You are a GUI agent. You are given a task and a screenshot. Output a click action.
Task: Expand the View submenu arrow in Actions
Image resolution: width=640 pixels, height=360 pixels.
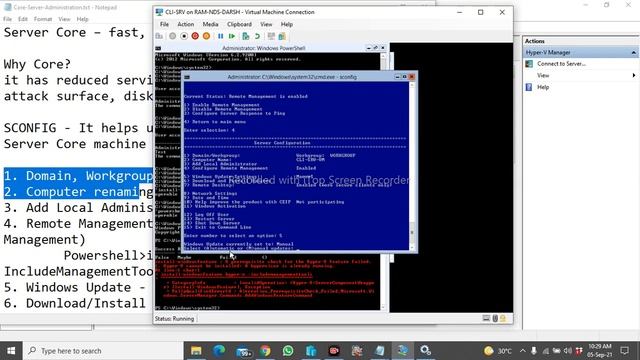pyautogui.click(x=634, y=75)
